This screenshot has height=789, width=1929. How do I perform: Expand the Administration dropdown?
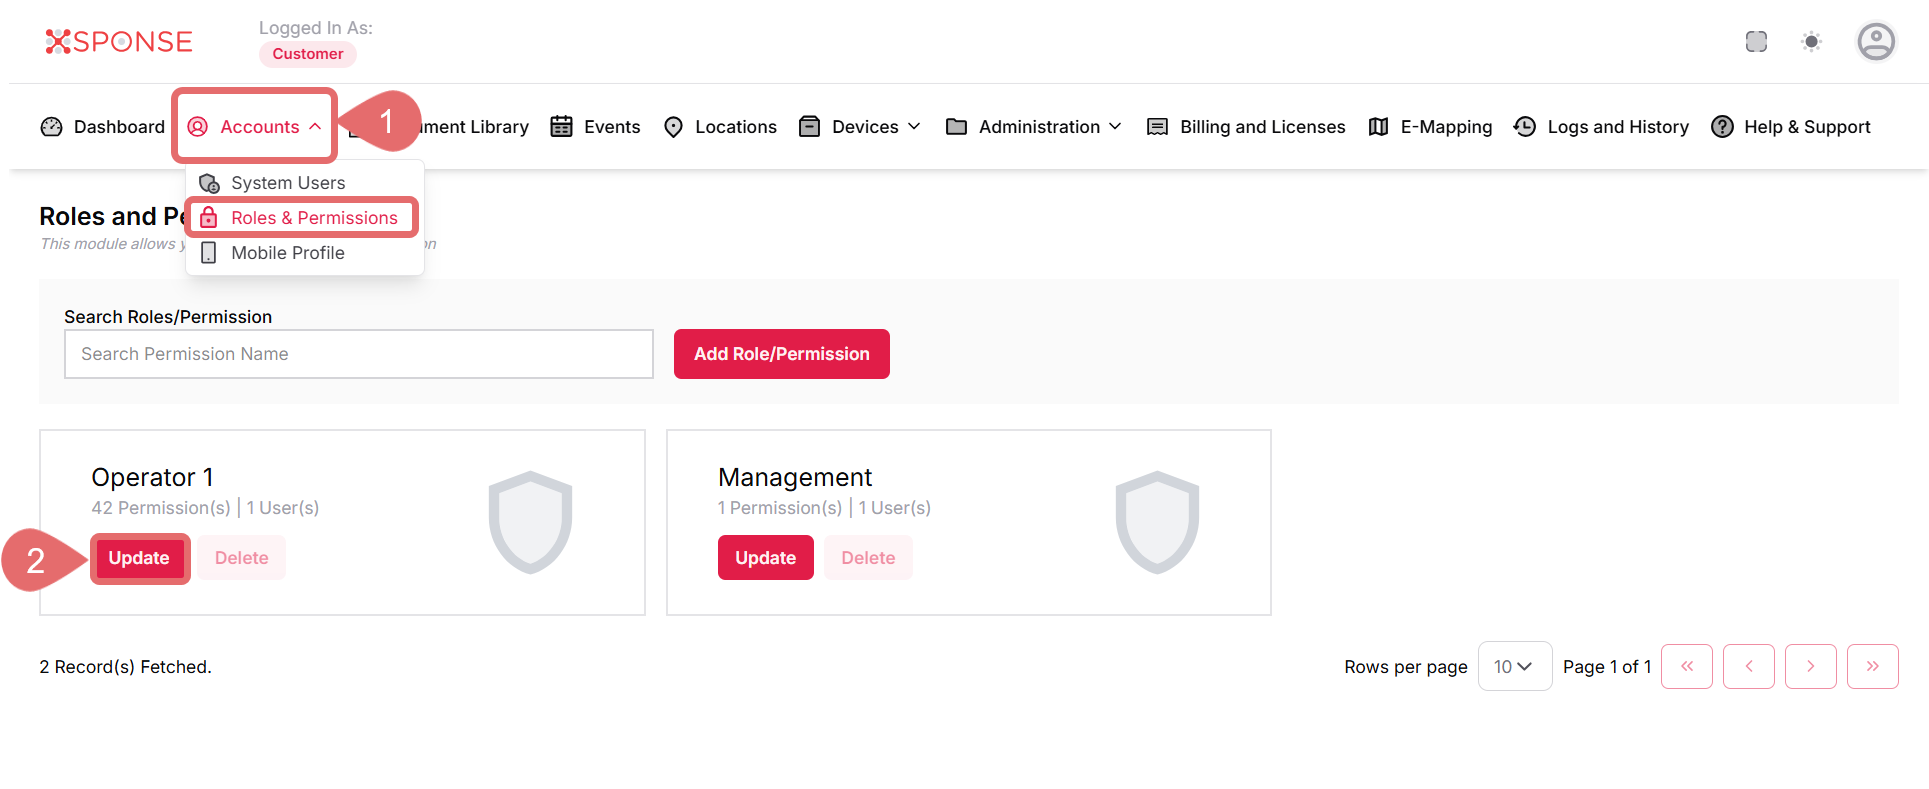(1034, 127)
